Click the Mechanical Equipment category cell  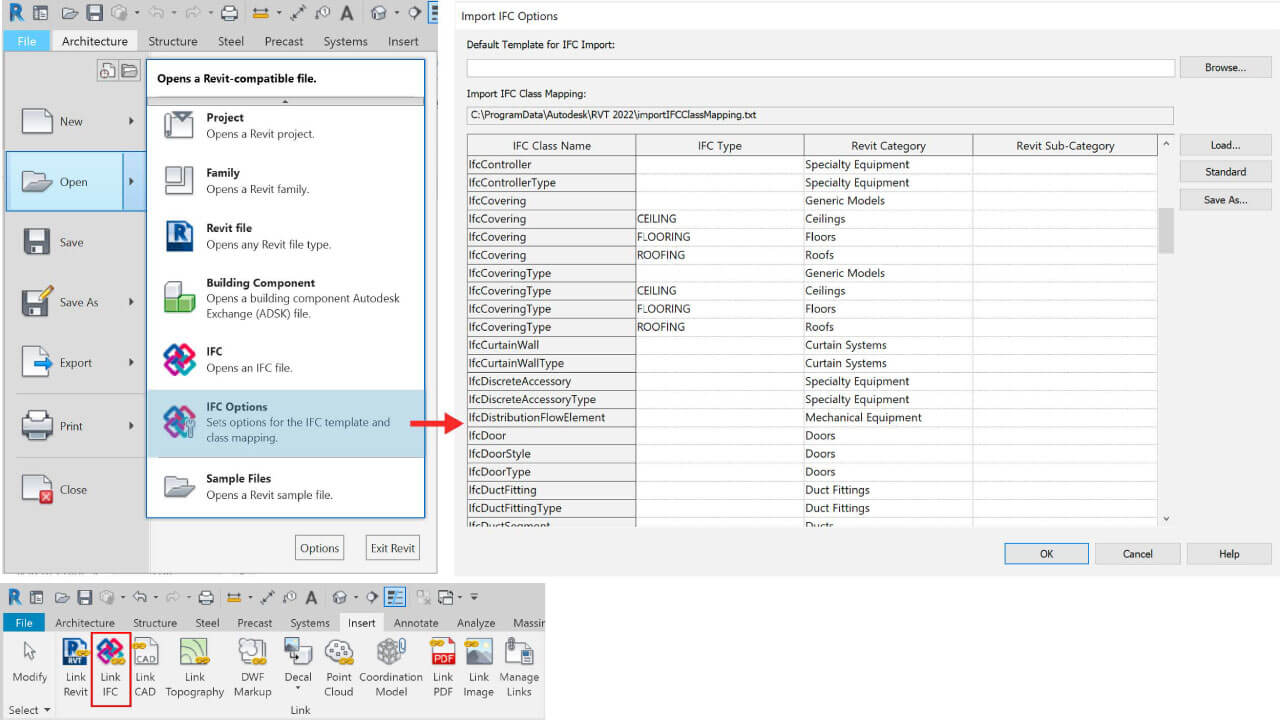click(888, 418)
